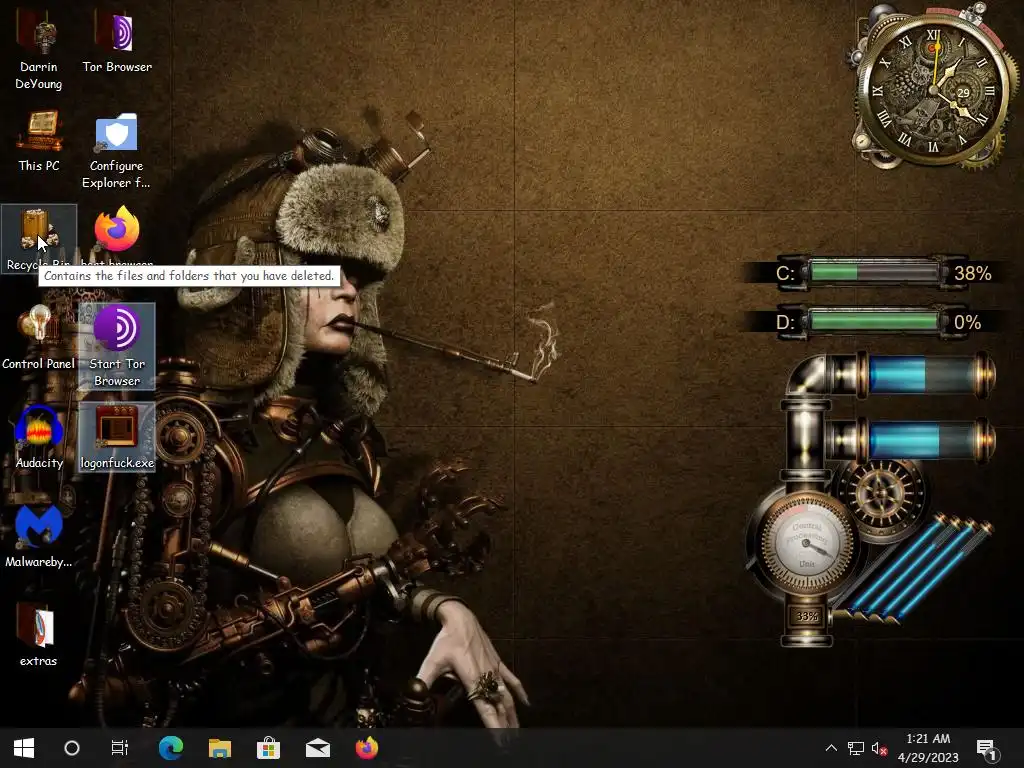Select the logonfuck.exe desktop file

[117, 438]
